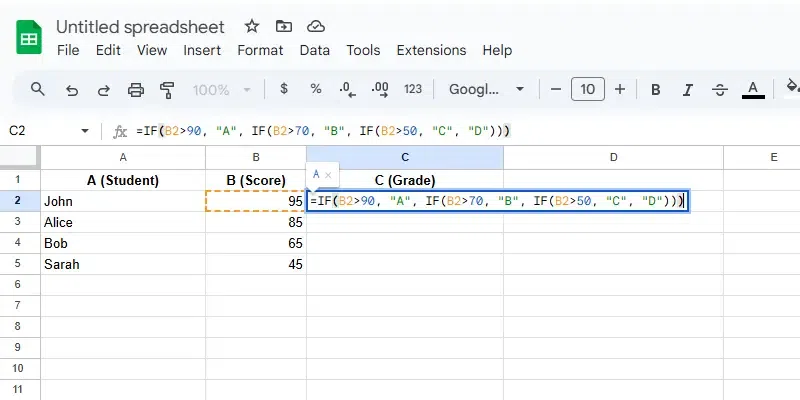This screenshot has height=400, width=800.
Task: Select column B header
Action: pyautogui.click(x=256, y=158)
